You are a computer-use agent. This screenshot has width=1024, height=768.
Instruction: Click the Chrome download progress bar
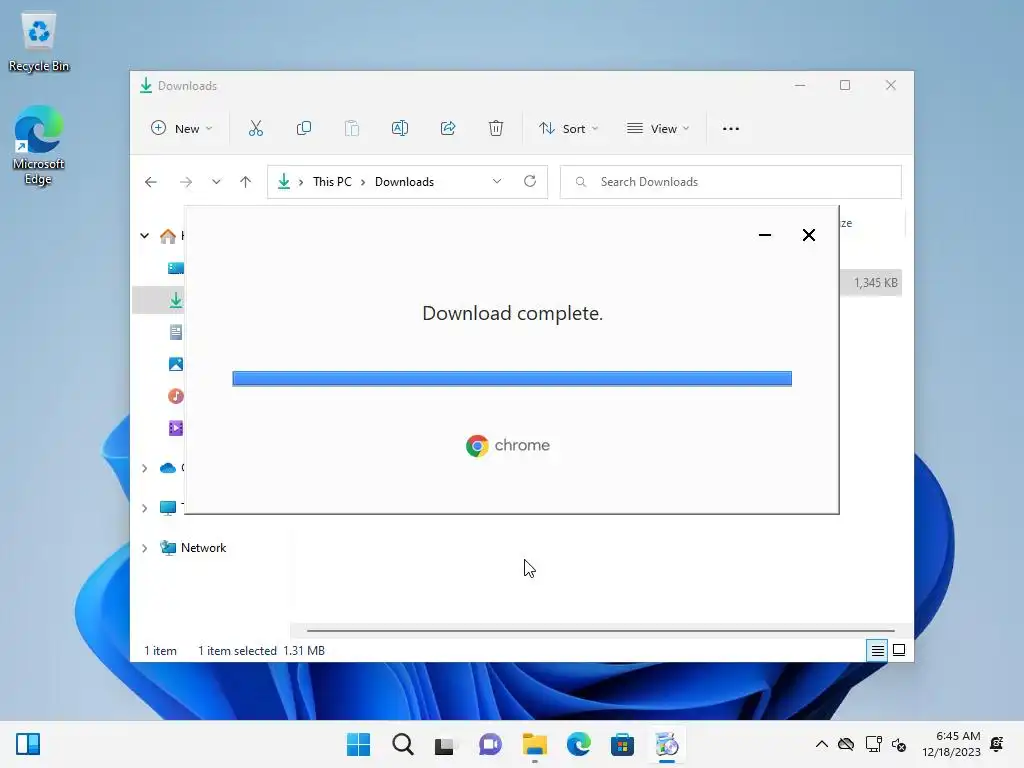[x=512, y=378]
